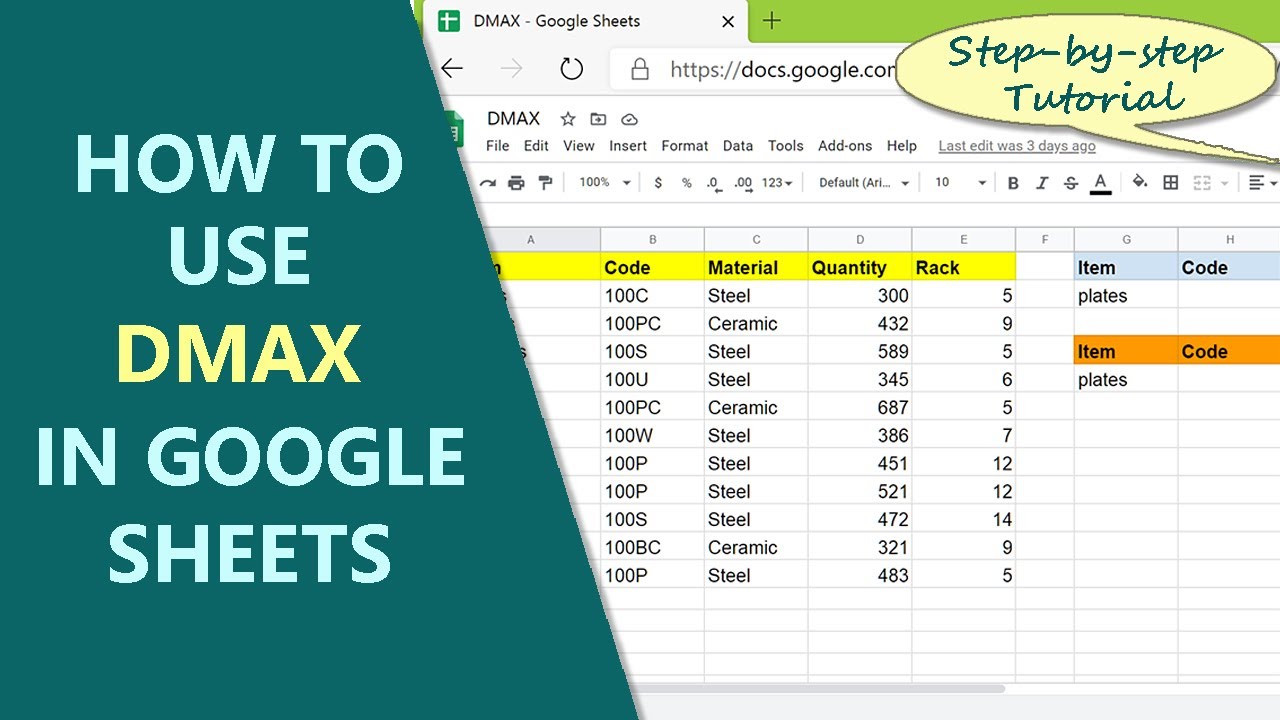Move document using folder icon
Image resolution: width=1280 pixels, height=720 pixels.
tap(598, 119)
